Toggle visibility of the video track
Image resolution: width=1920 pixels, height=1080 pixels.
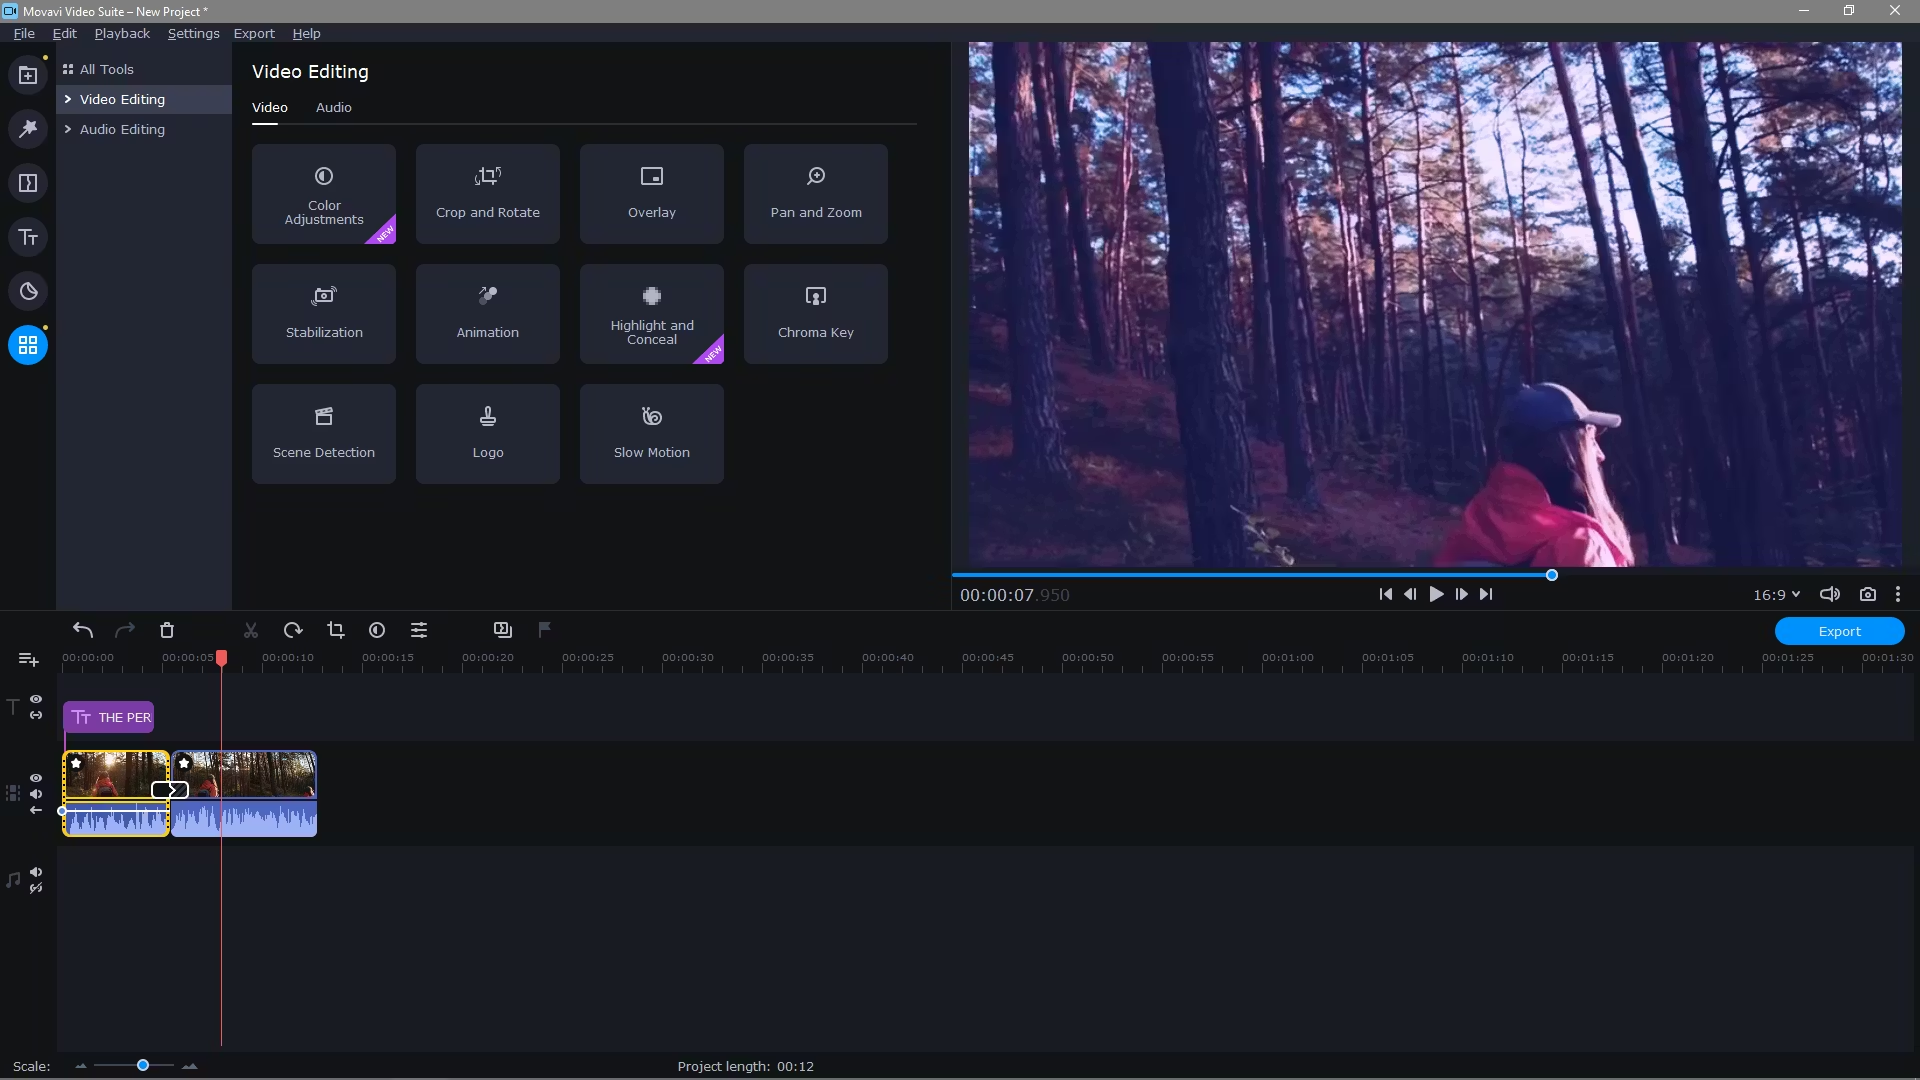pos(36,777)
